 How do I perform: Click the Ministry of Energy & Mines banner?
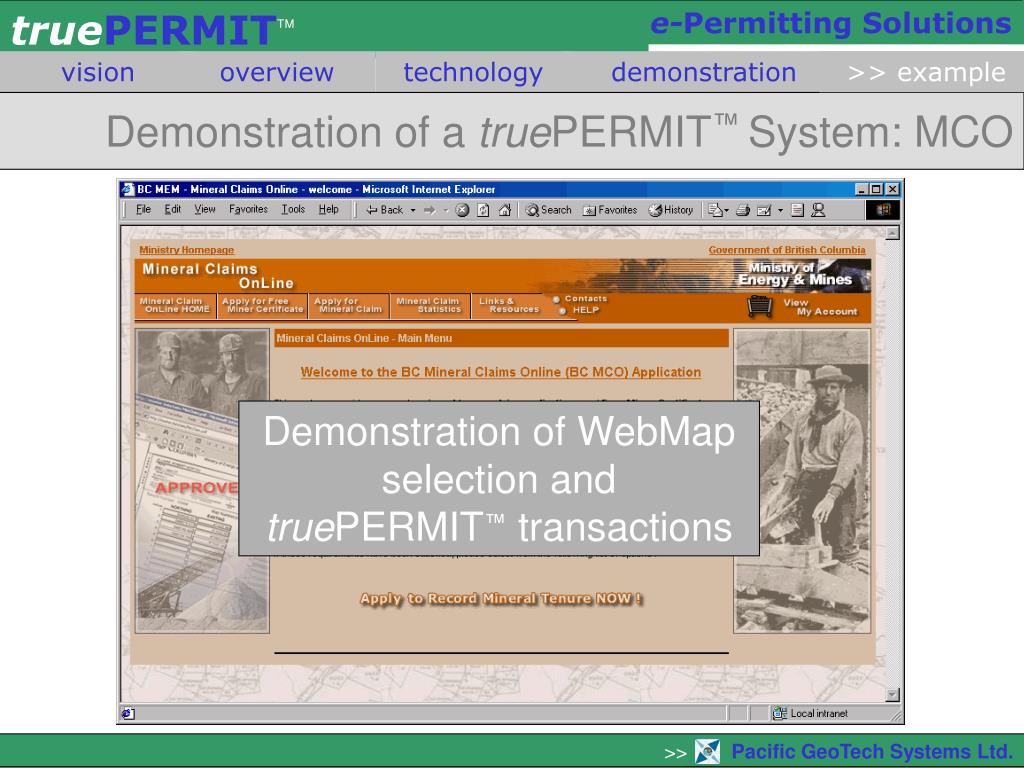(795, 274)
